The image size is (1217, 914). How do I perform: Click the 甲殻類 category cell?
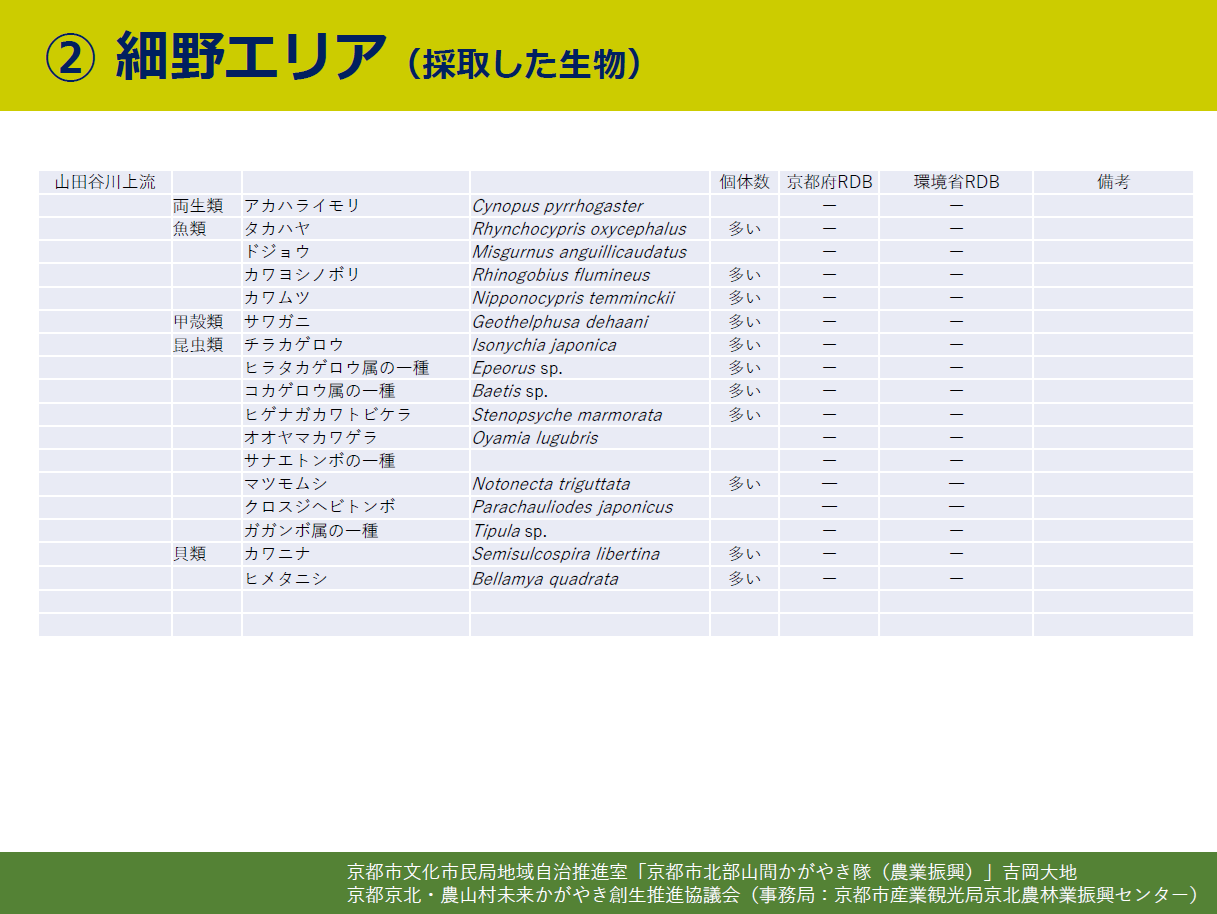tap(197, 322)
